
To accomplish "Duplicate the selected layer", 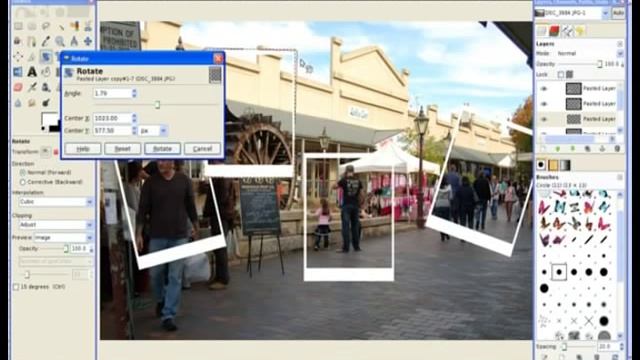I will pyautogui.click(x=587, y=149).
